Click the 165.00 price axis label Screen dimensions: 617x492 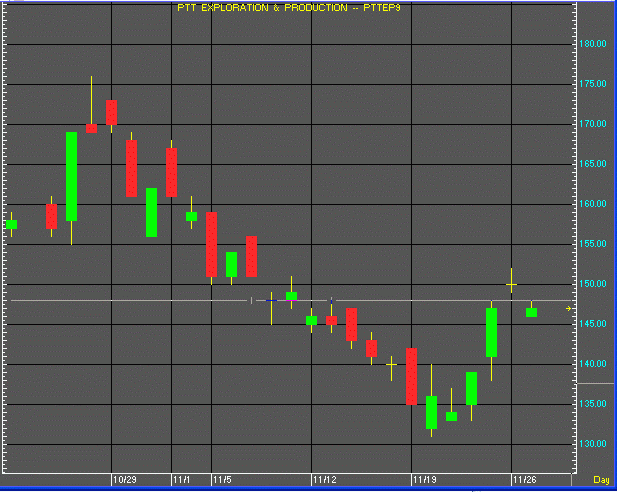pyautogui.click(x=593, y=163)
